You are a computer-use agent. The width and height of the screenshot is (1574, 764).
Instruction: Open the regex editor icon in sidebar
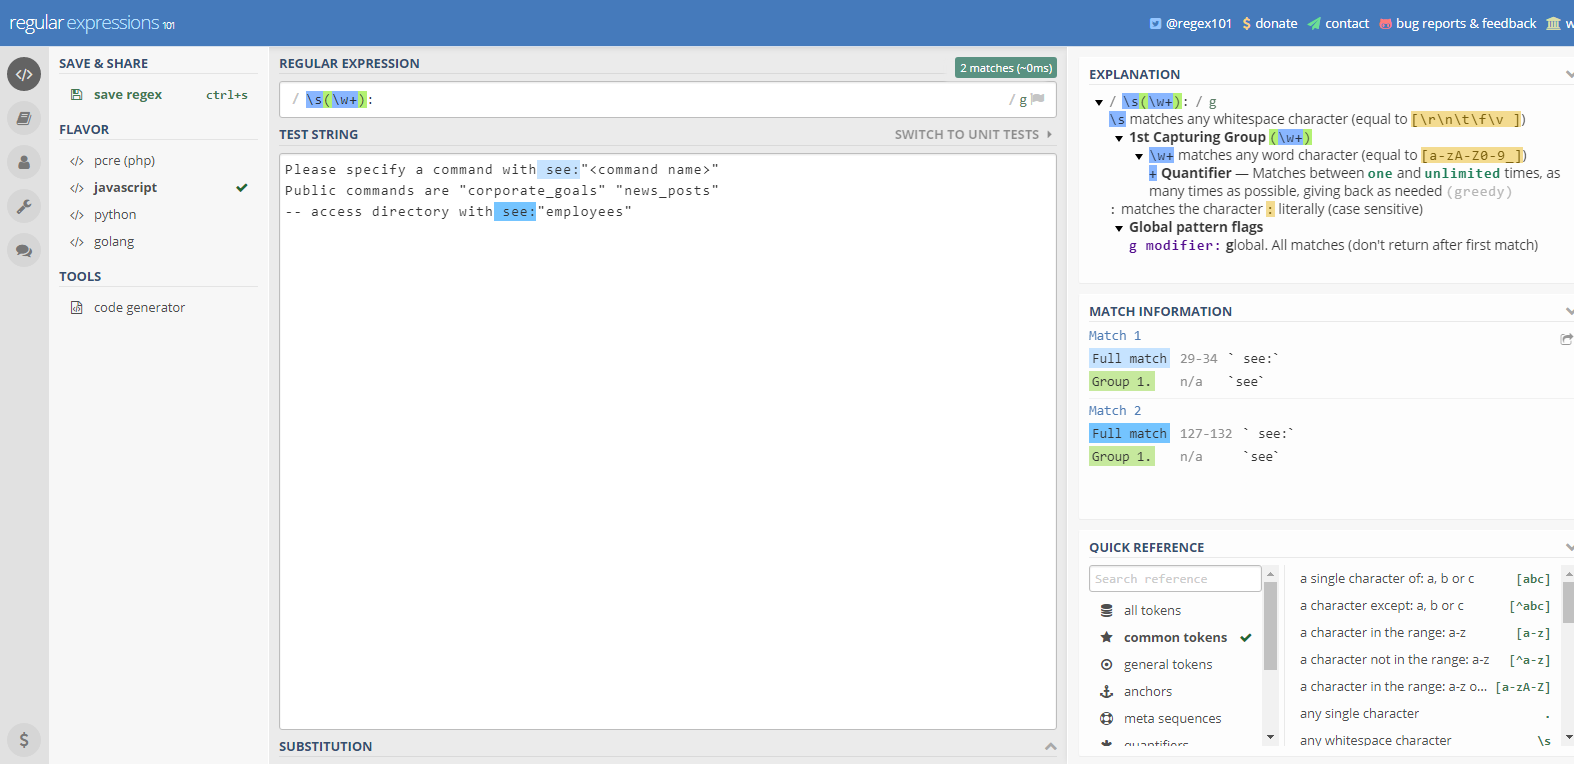click(x=24, y=74)
